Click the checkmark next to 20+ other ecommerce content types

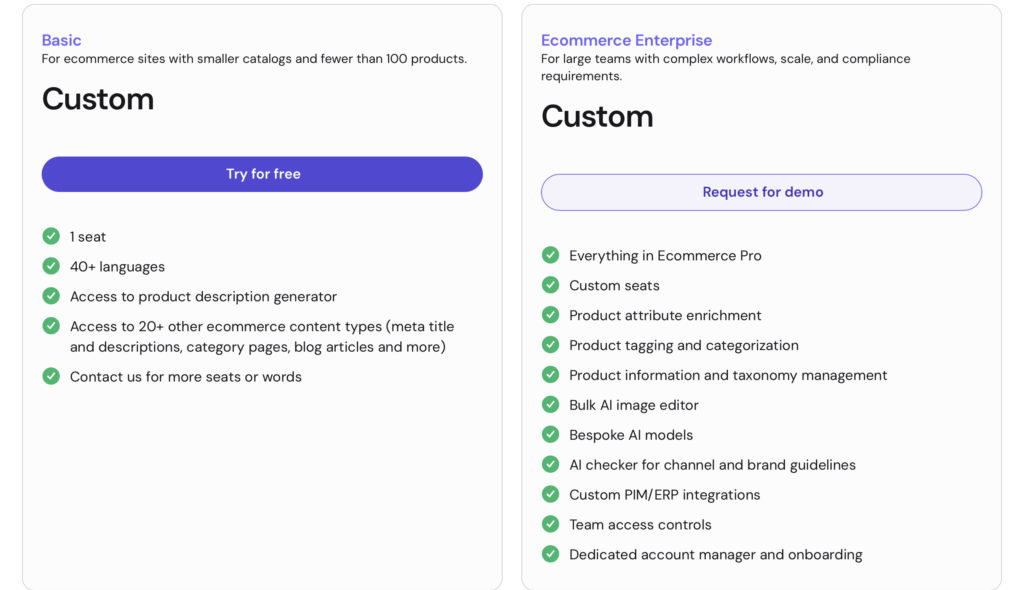pos(51,326)
